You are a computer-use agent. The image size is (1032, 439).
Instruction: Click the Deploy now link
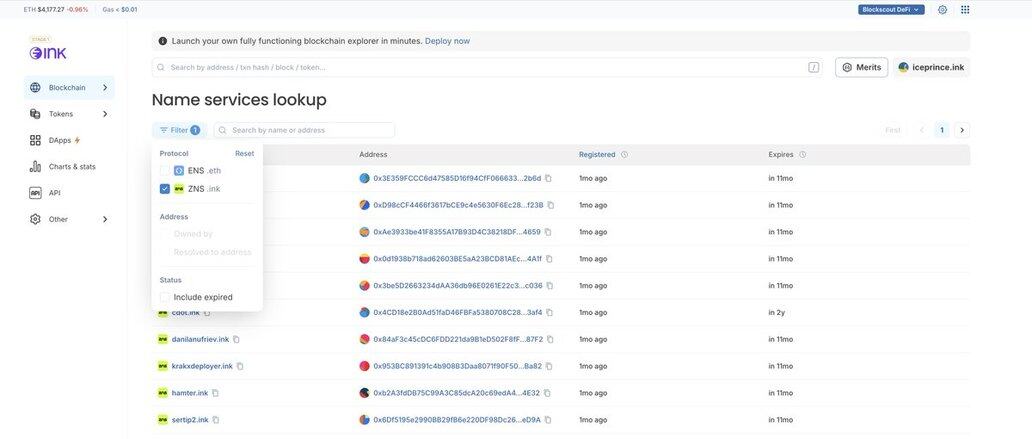447,41
